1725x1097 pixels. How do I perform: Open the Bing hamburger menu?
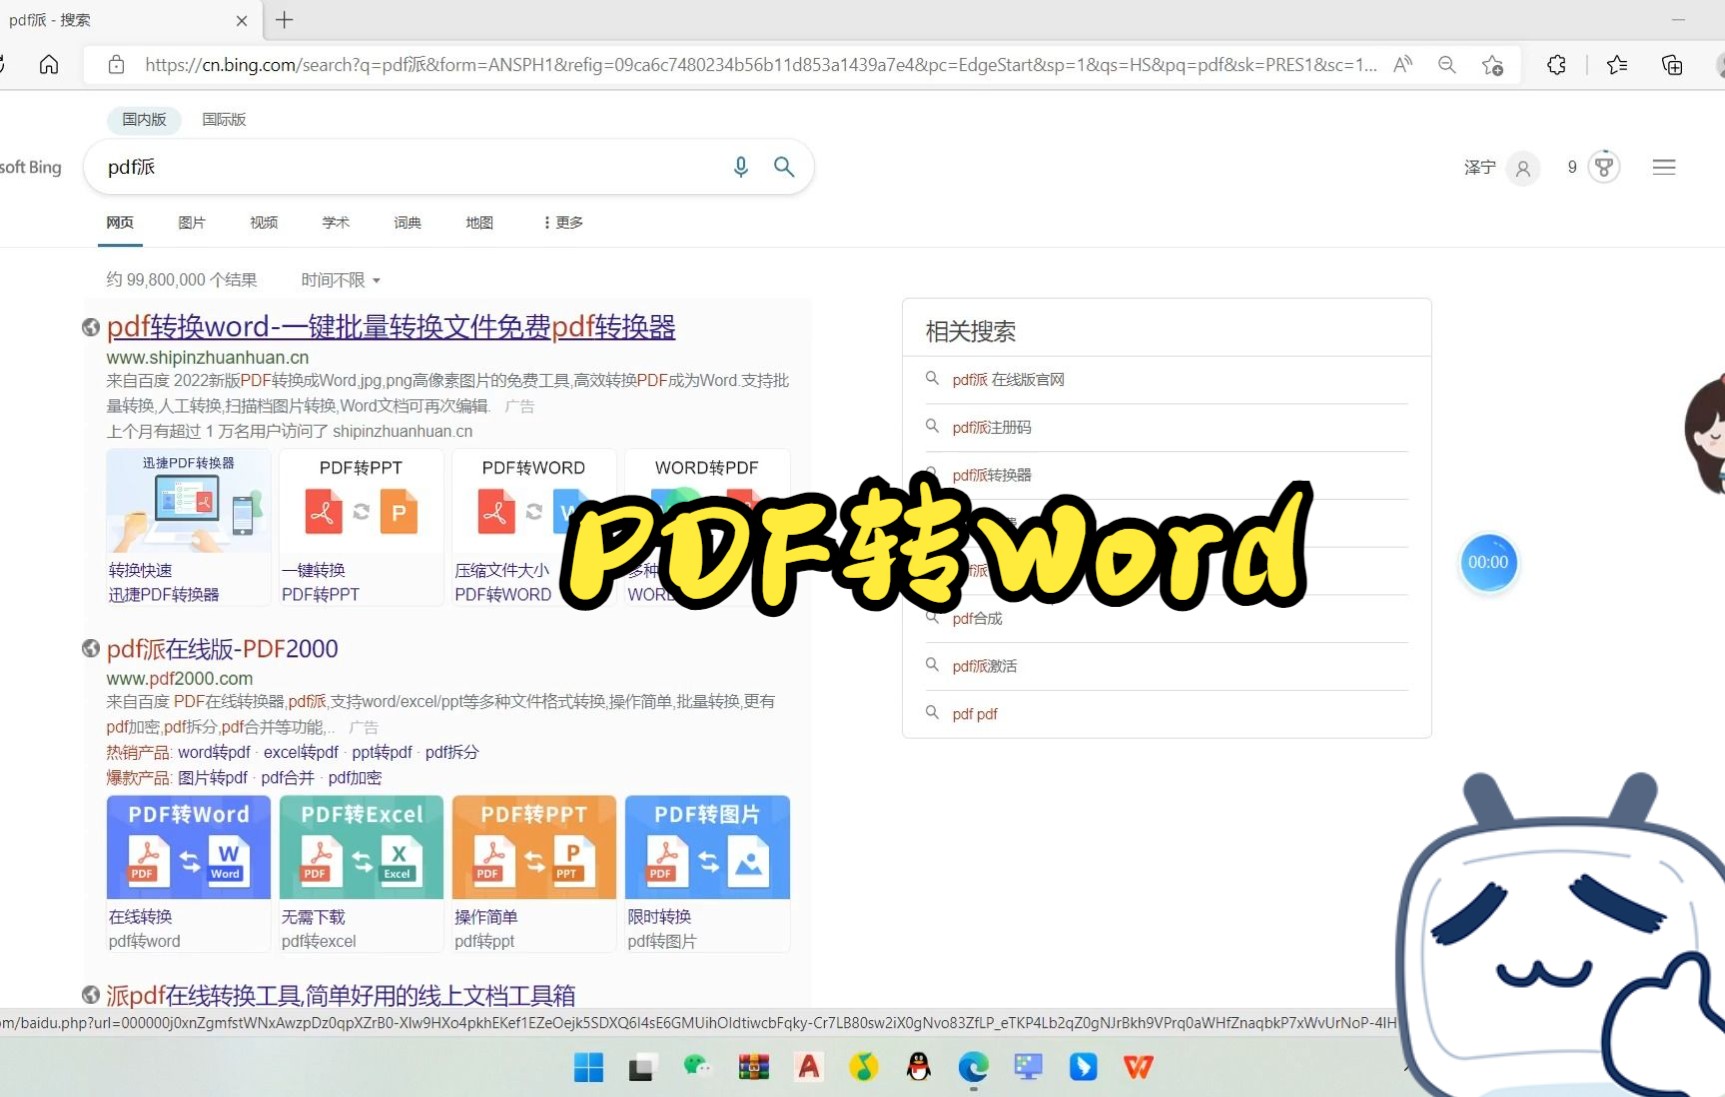[1664, 167]
